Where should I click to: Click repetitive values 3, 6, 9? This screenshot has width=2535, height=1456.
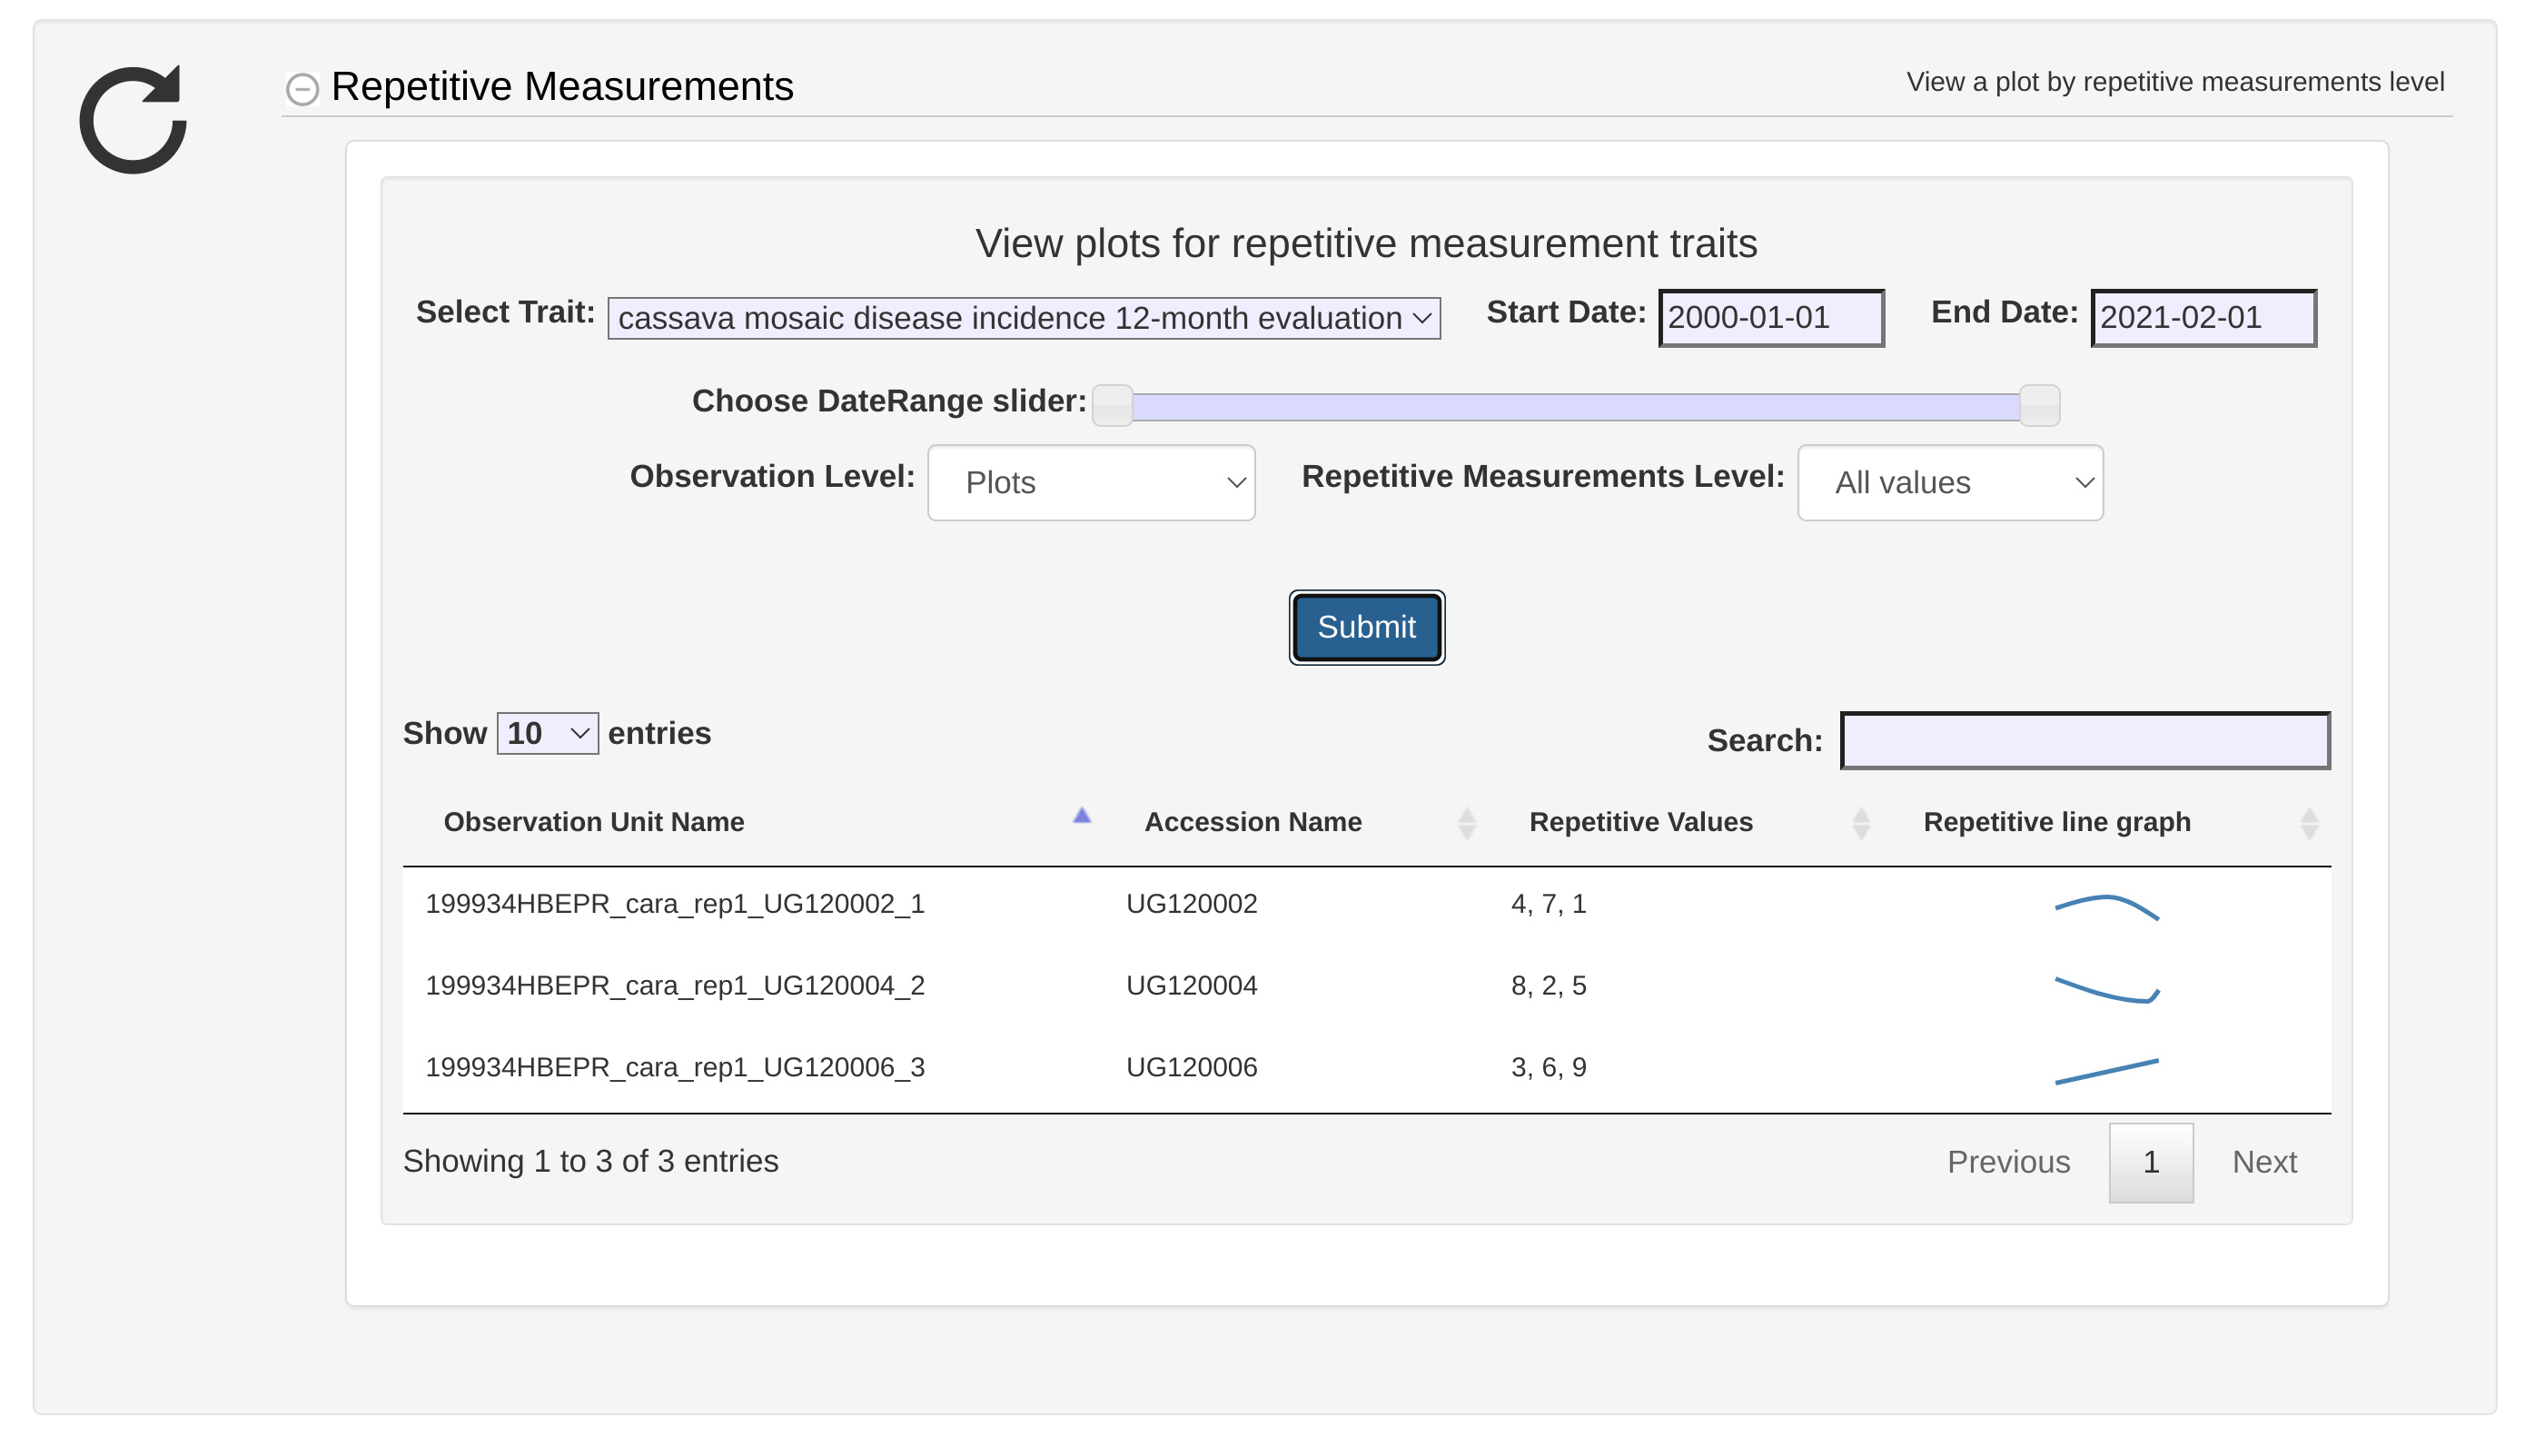[1548, 1068]
